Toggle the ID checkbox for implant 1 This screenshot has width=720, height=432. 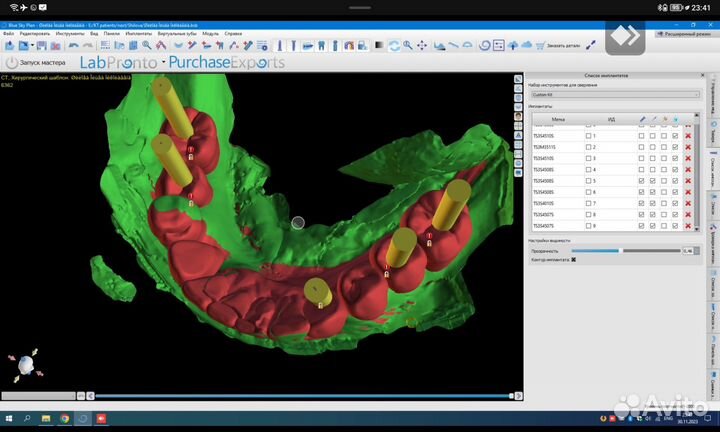click(589, 136)
